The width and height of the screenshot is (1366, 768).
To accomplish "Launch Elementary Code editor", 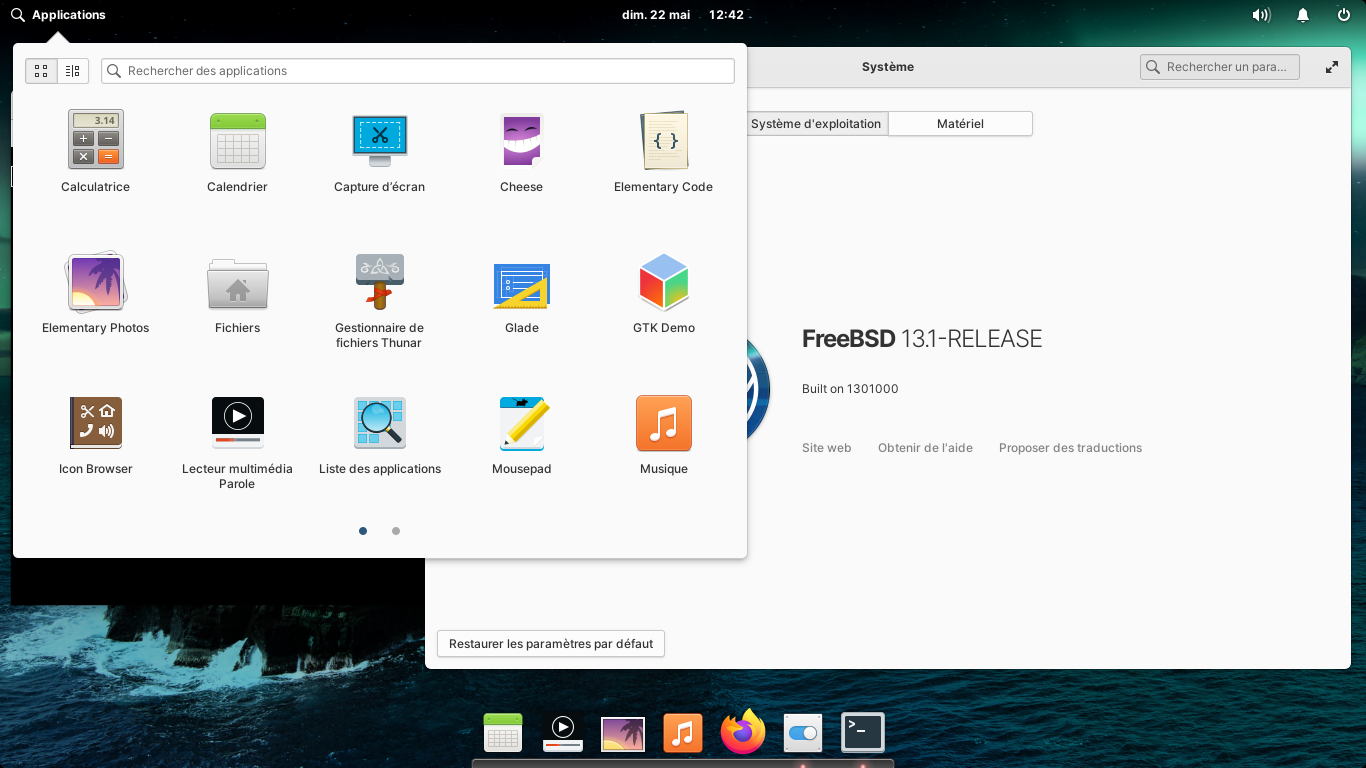I will [x=663, y=151].
